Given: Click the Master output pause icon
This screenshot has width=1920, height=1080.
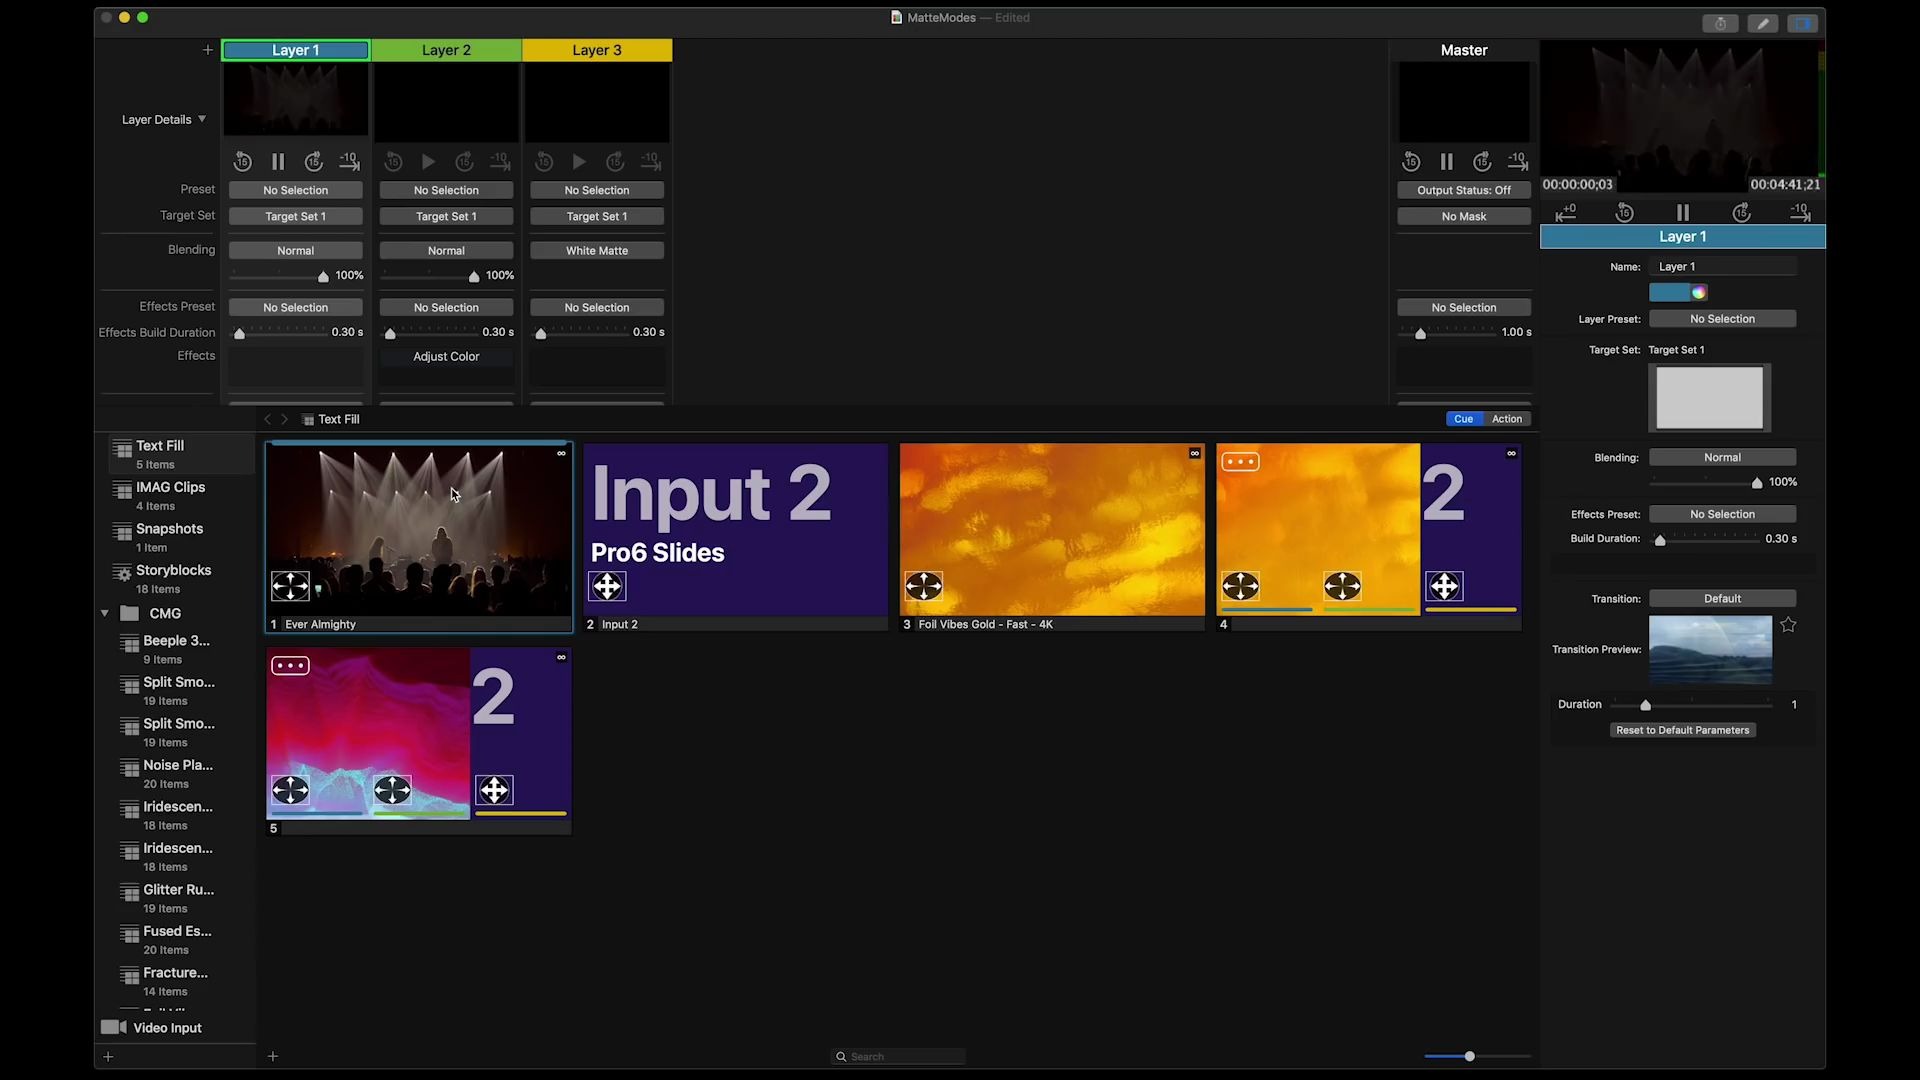Looking at the screenshot, I should pos(1445,161).
